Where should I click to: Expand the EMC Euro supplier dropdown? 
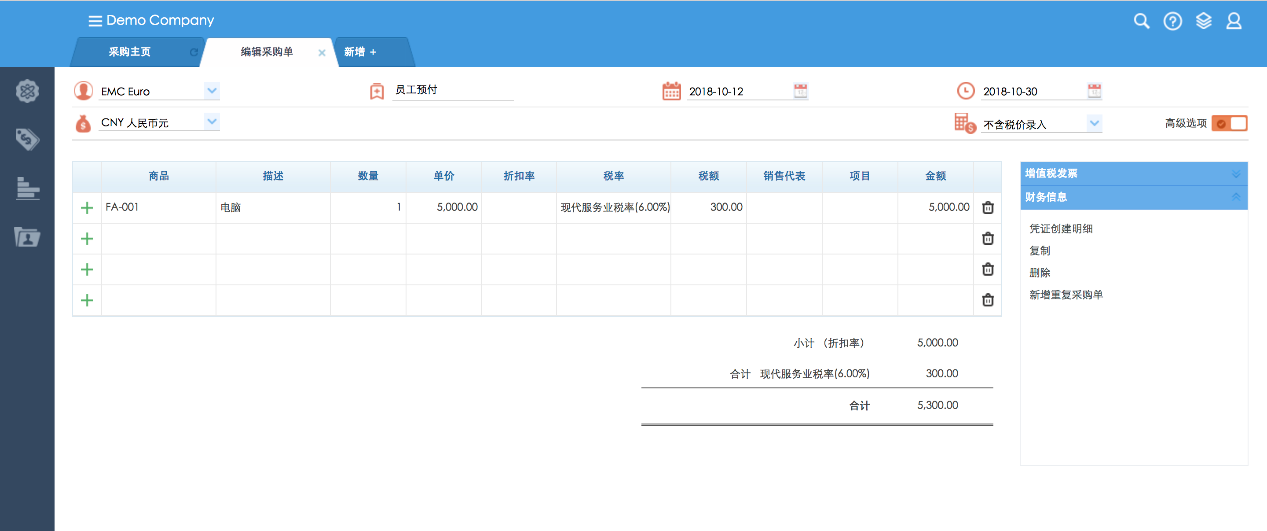(211, 91)
